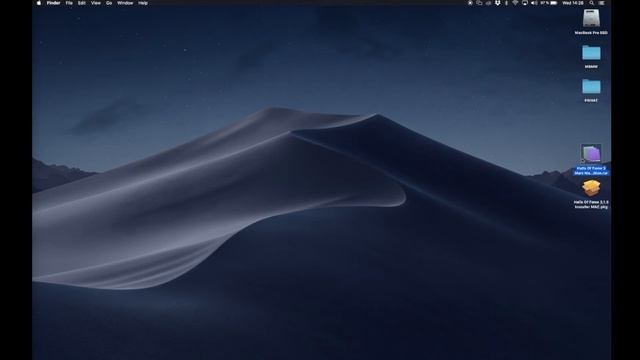Open the Apple menu

tap(39, 3)
